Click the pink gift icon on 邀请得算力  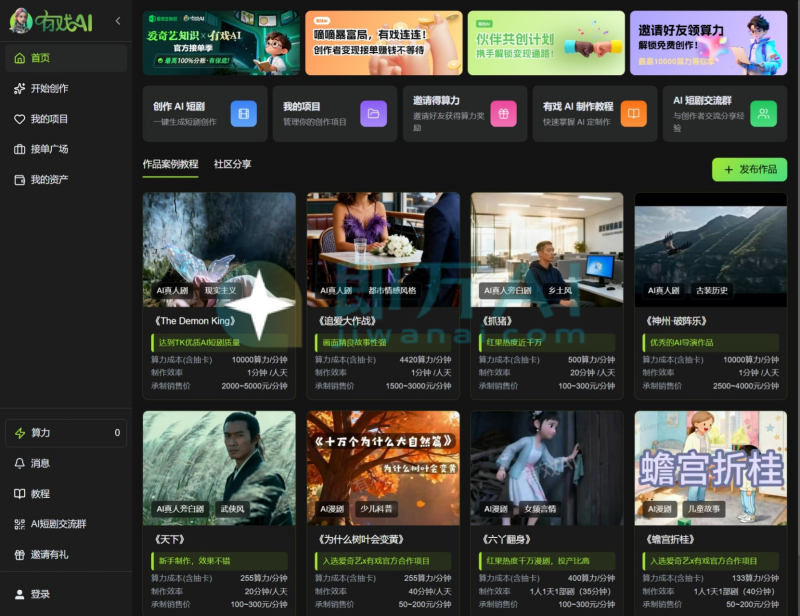click(x=503, y=113)
